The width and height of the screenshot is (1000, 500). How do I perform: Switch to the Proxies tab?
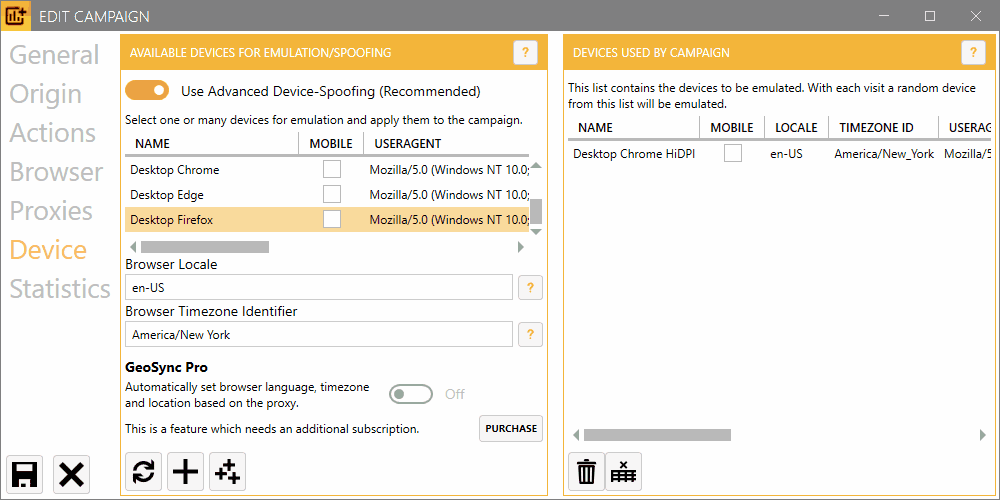[51, 211]
